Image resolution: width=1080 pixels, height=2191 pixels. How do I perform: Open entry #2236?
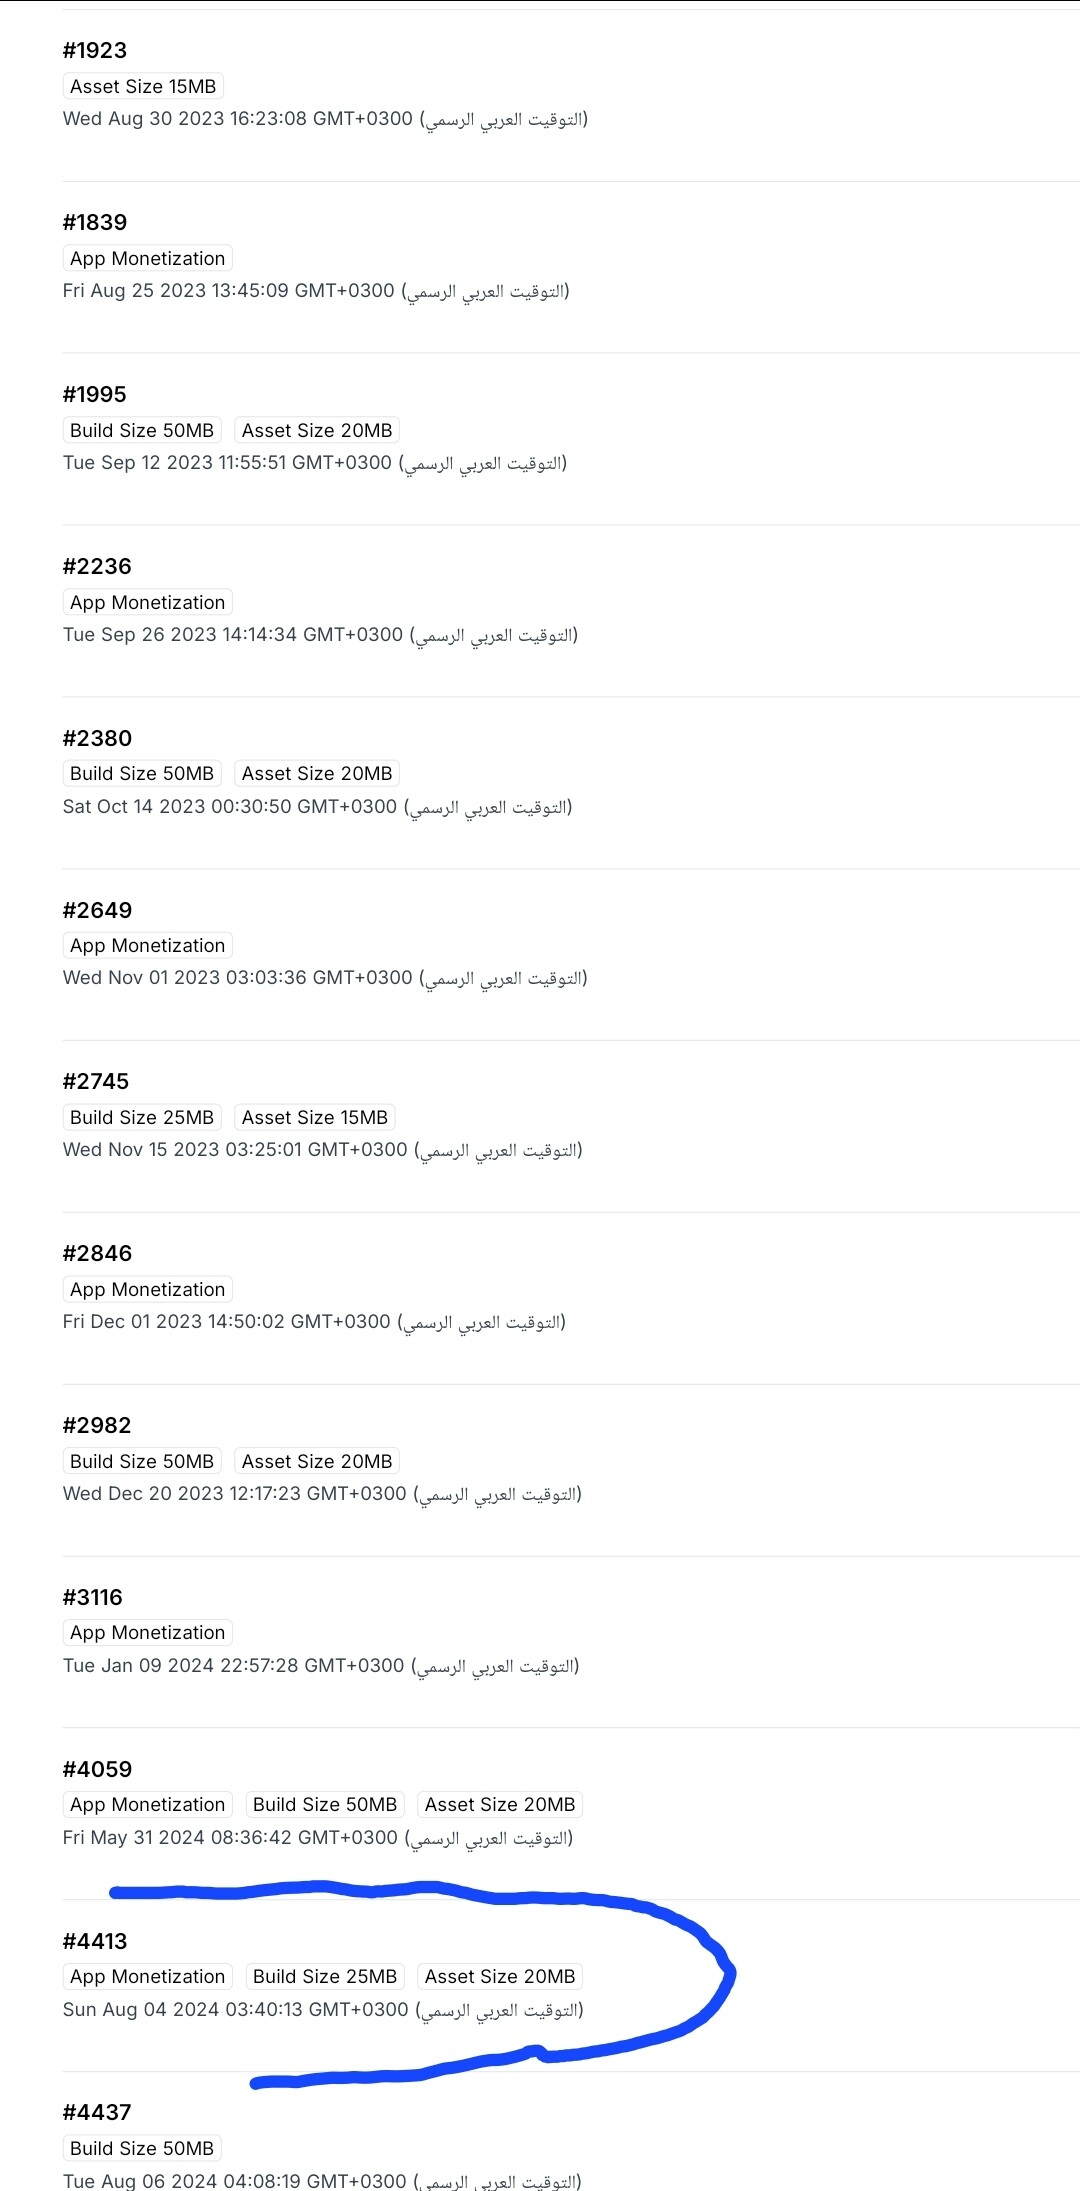[x=97, y=567]
